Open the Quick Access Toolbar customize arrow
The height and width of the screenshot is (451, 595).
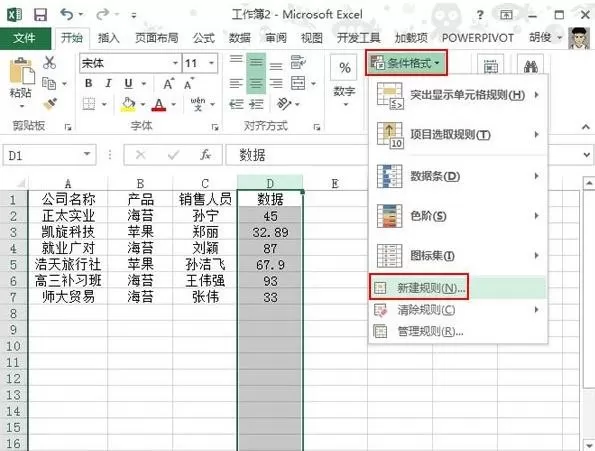[134, 15]
